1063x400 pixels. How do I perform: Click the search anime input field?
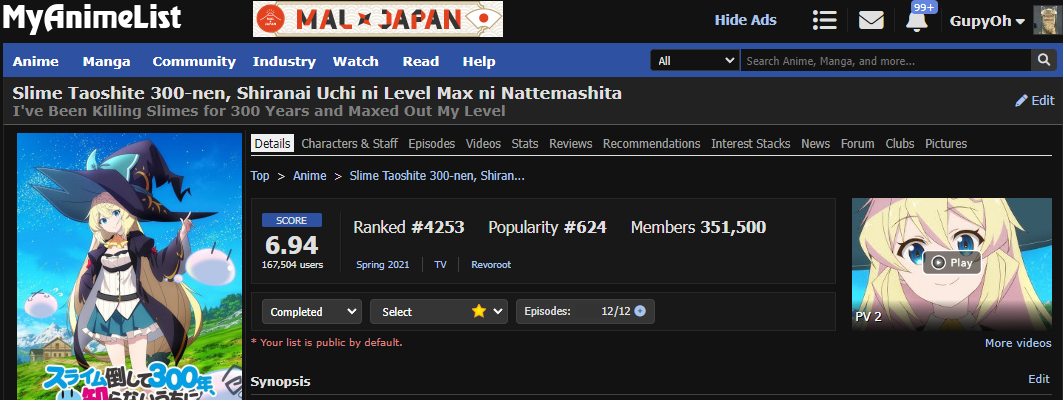pos(883,61)
